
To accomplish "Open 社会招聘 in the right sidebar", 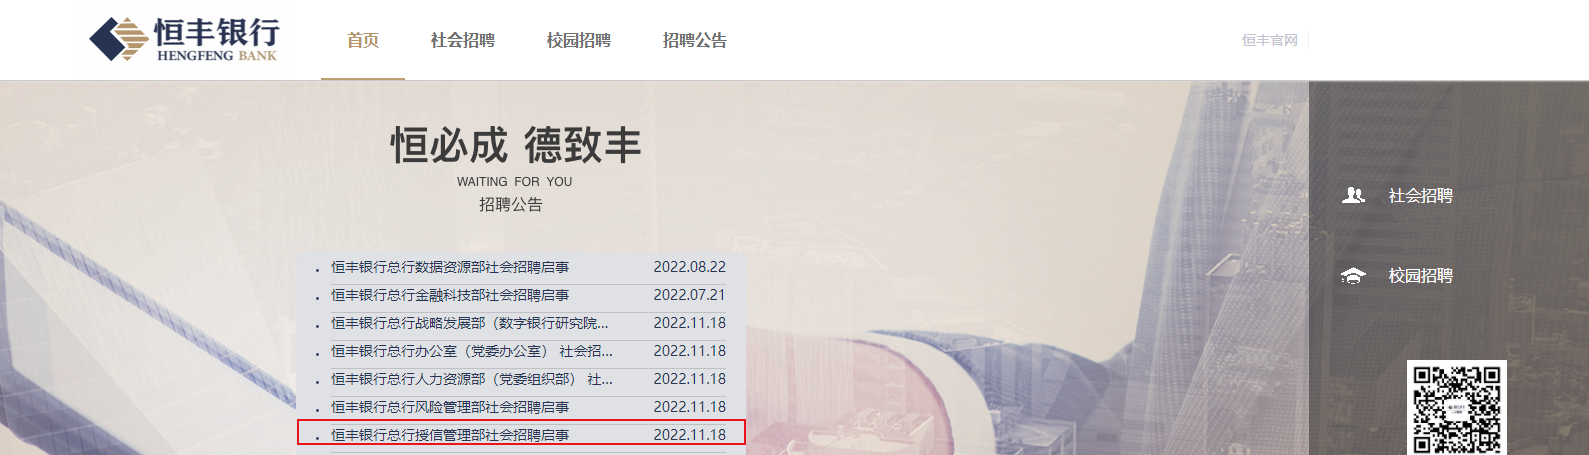I will click(1421, 195).
